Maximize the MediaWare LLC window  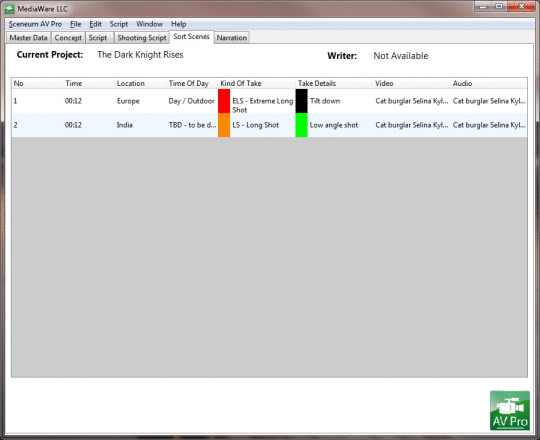[x=499, y=6]
